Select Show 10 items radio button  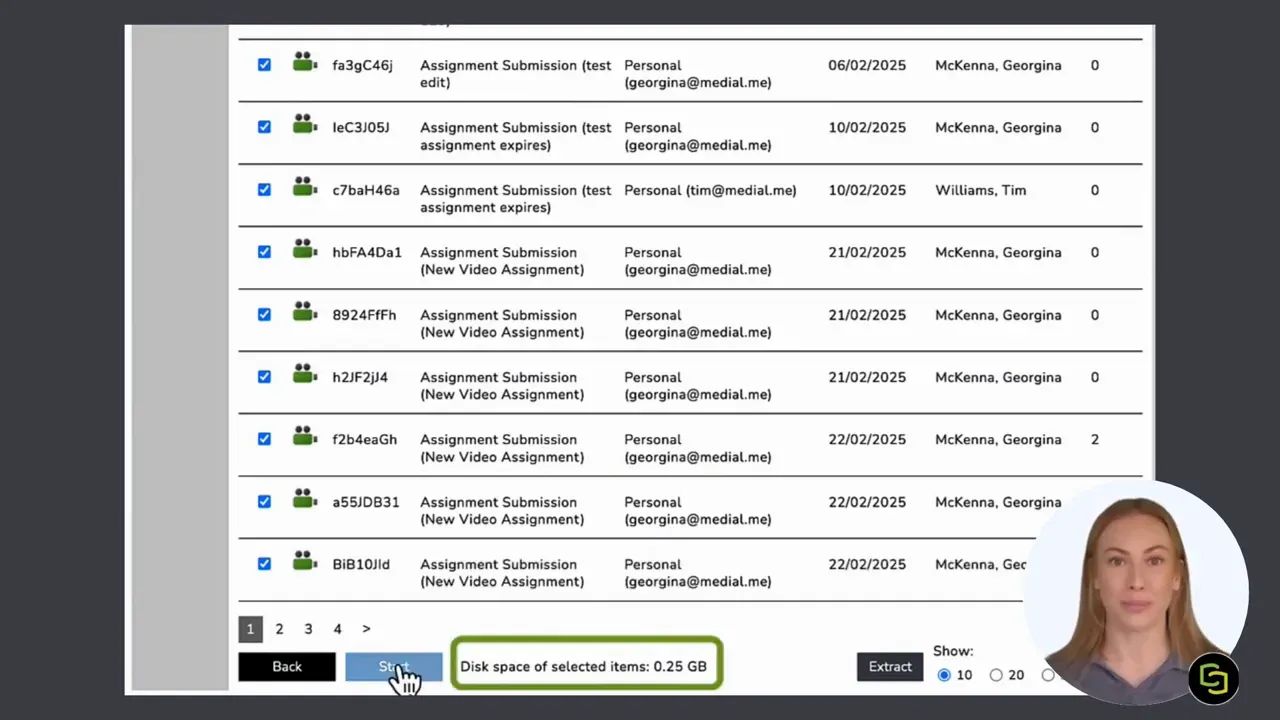point(944,675)
